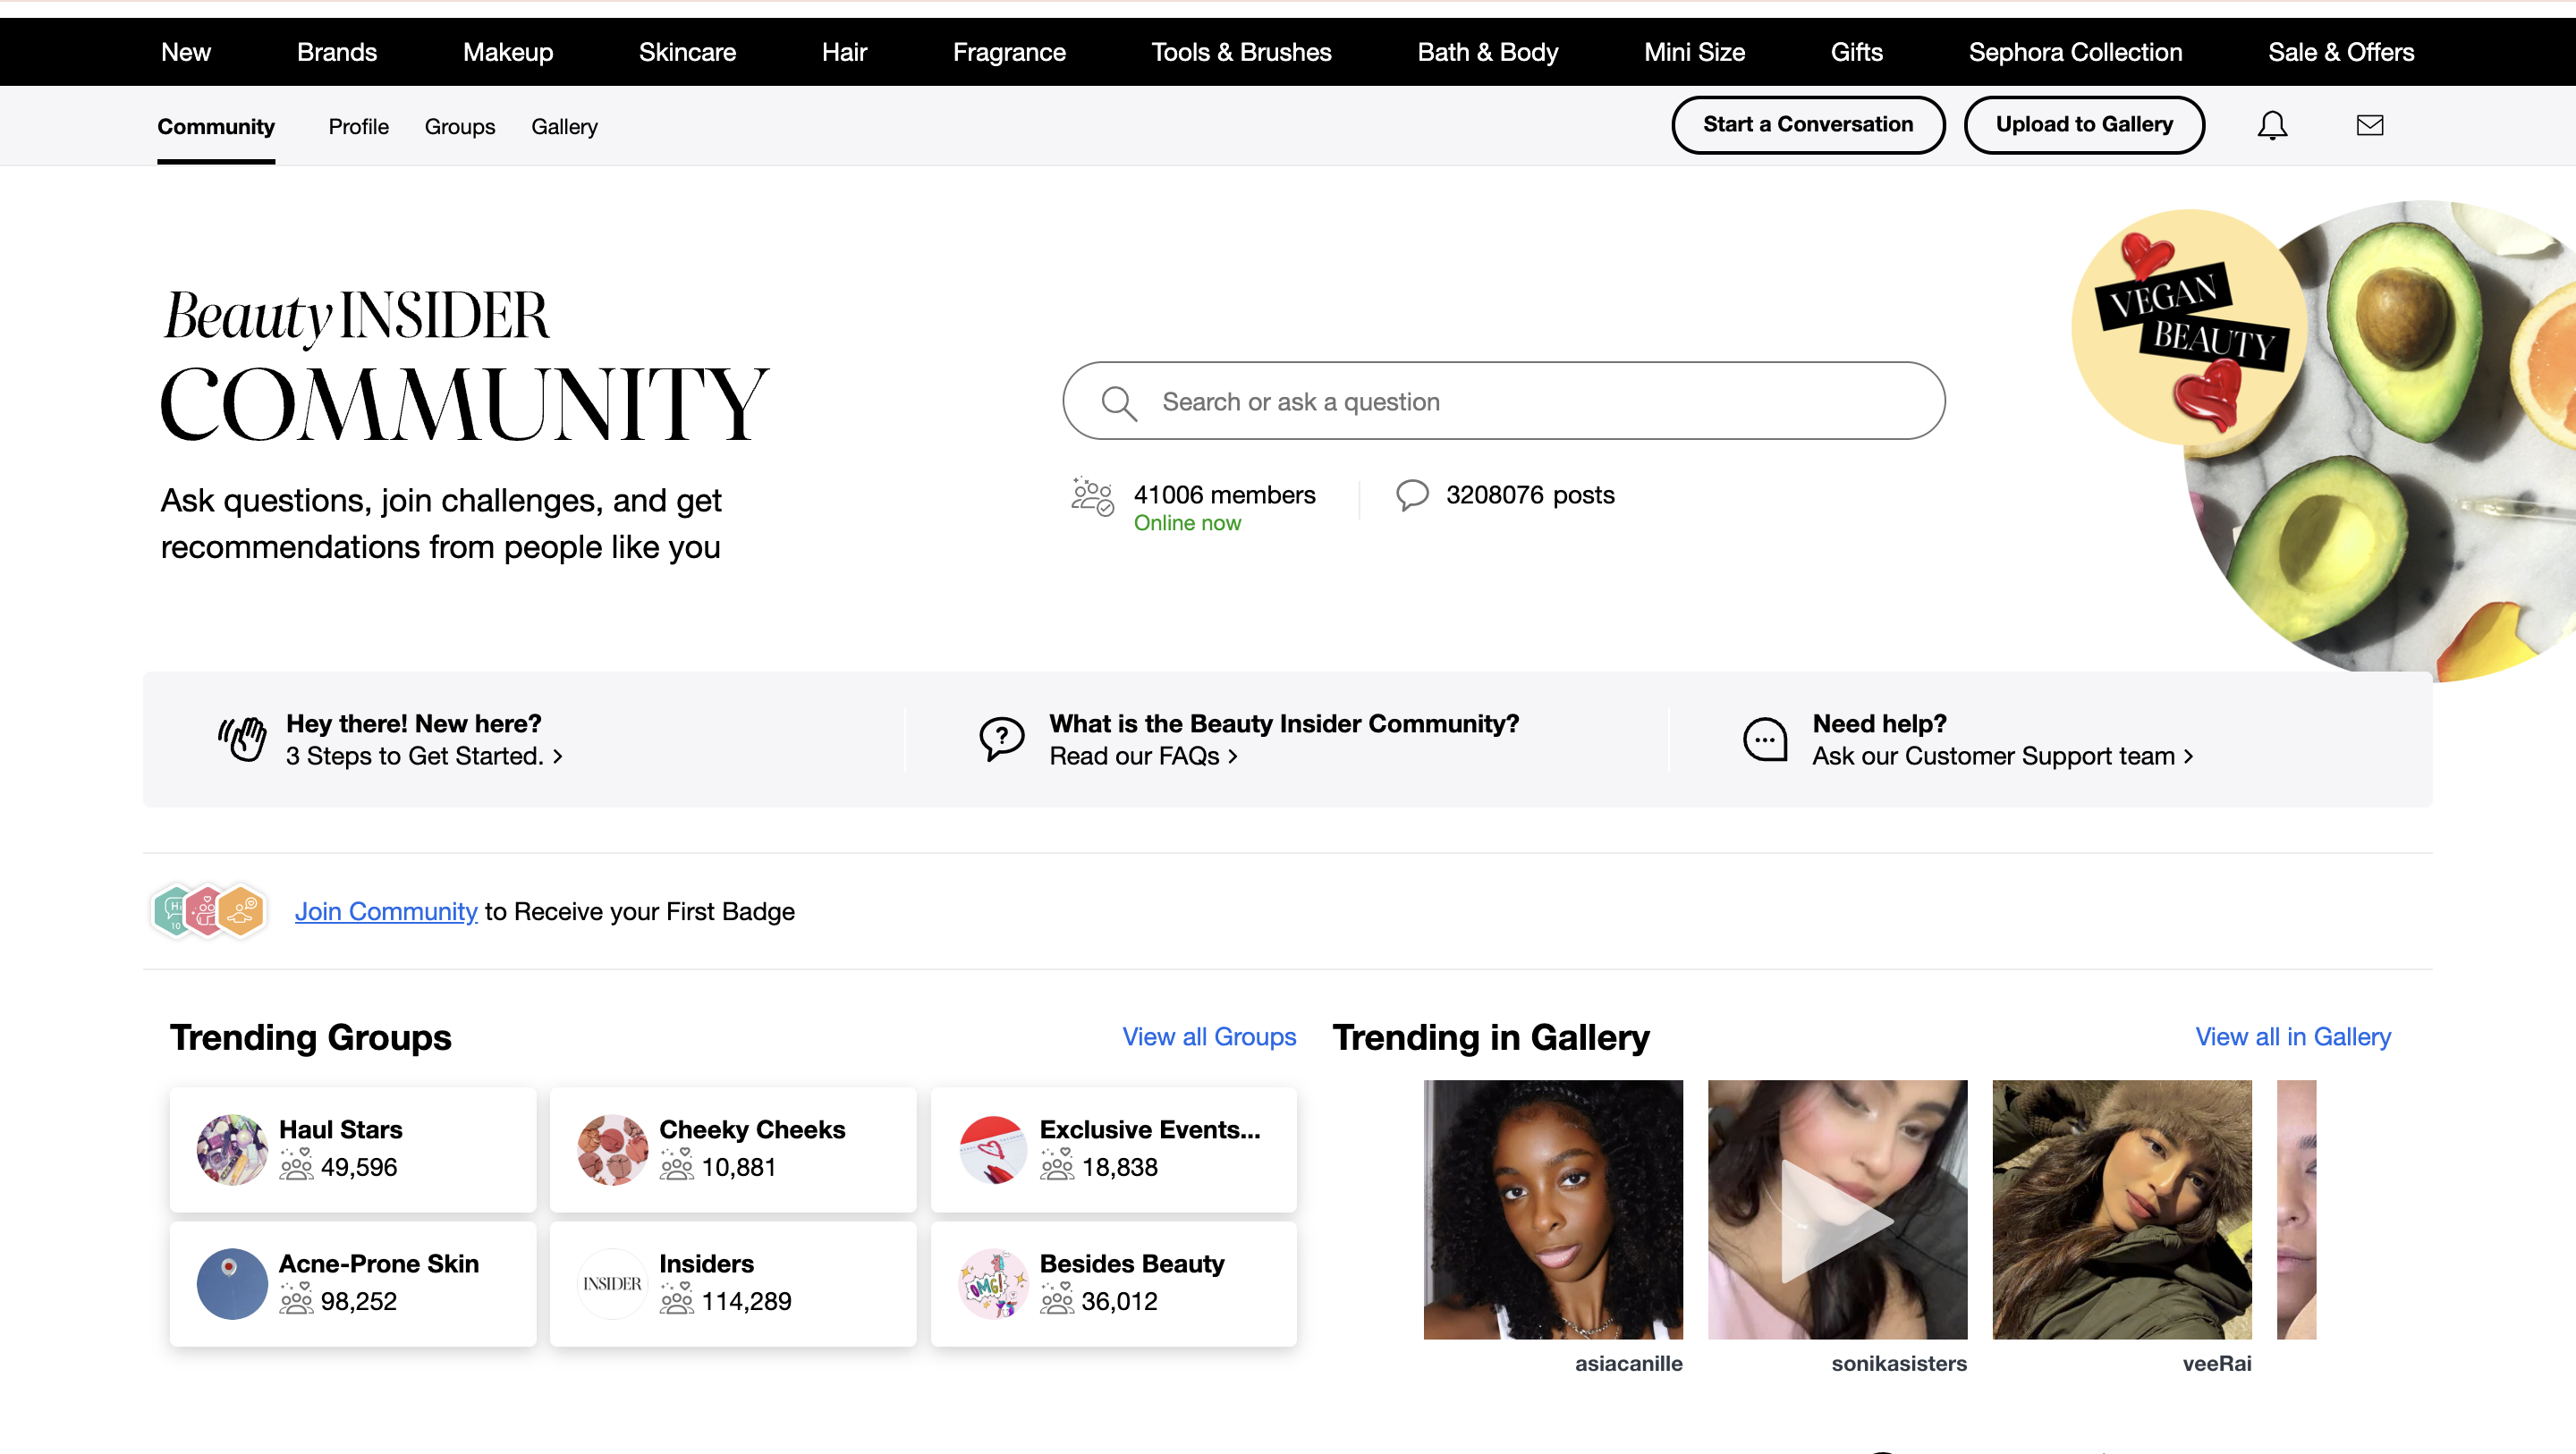The image size is (2576, 1454).
Task: Open the Fragrance menu
Action: [1008, 52]
